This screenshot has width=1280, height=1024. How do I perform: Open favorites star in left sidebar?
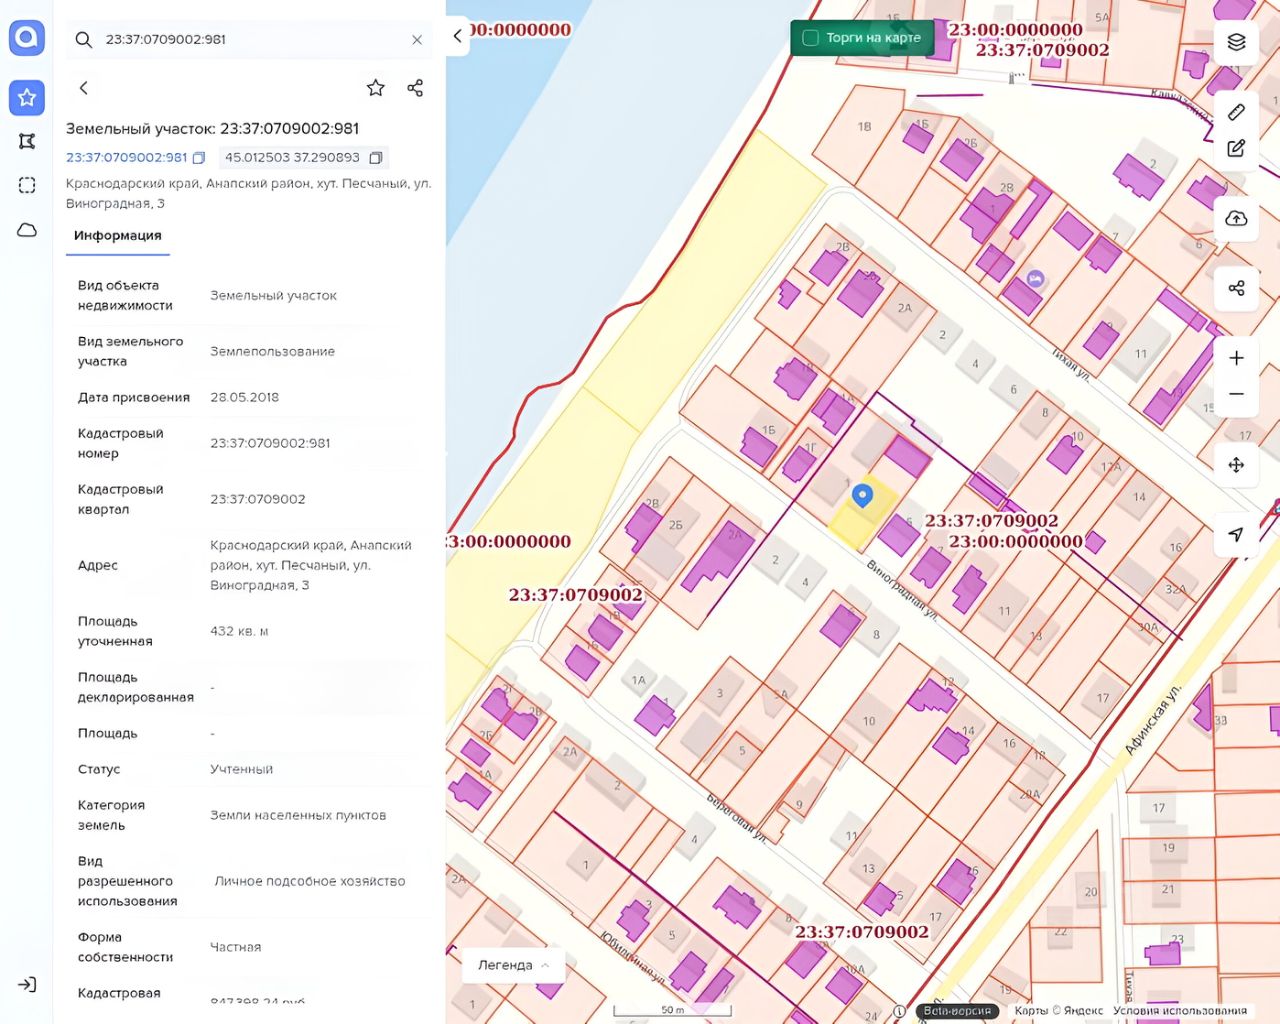pos(27,97)
